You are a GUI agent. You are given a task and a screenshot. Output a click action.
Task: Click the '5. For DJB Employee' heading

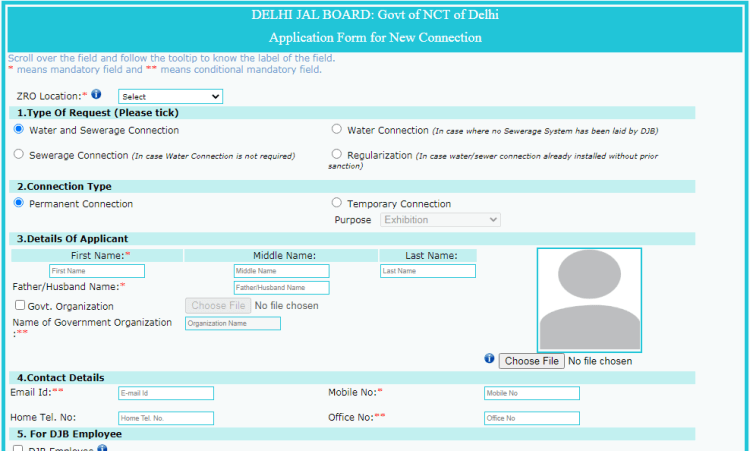coord(70,434)
